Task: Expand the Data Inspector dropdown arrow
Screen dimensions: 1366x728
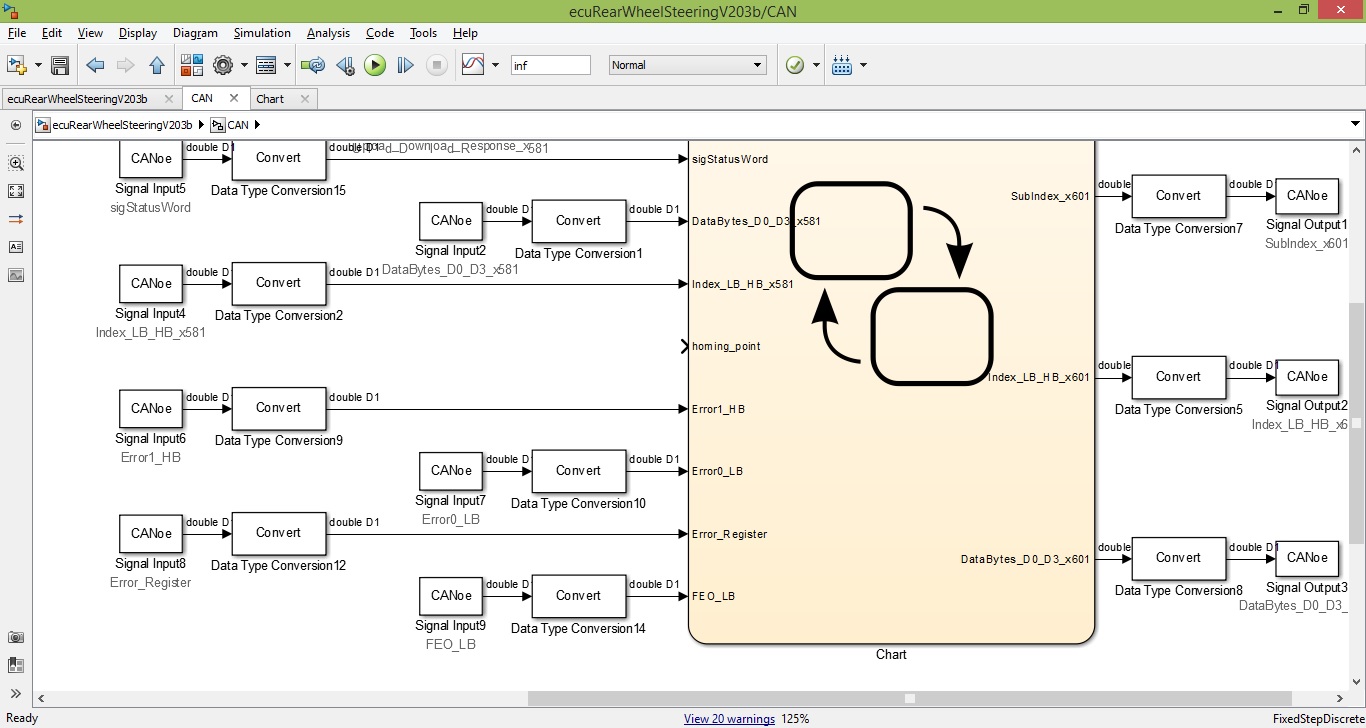Action: (x=495, y=66)
